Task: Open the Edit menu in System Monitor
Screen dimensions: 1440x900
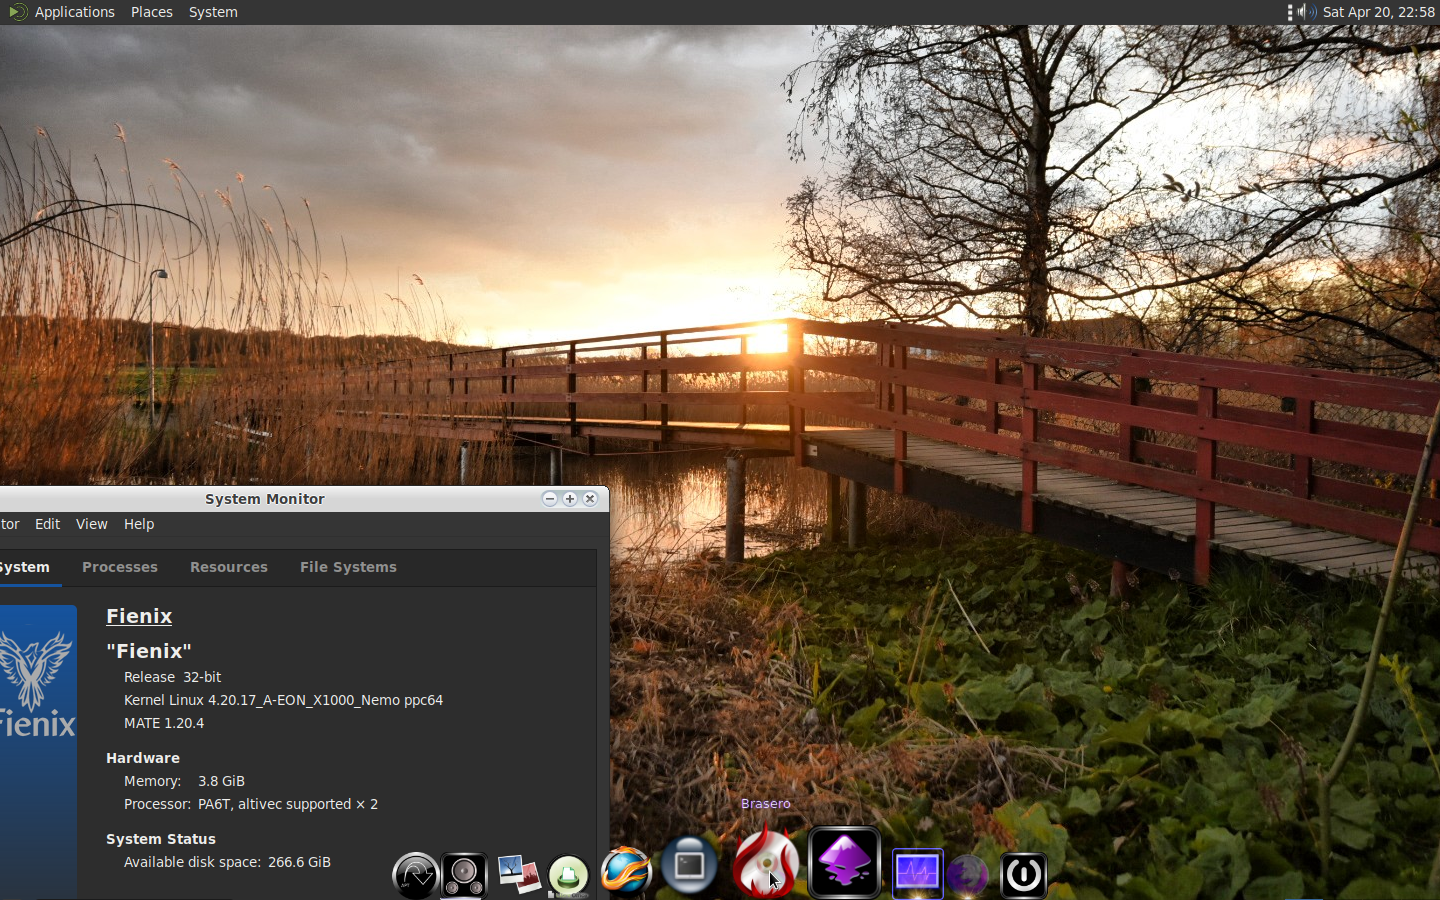Action: tap(47, 524)
